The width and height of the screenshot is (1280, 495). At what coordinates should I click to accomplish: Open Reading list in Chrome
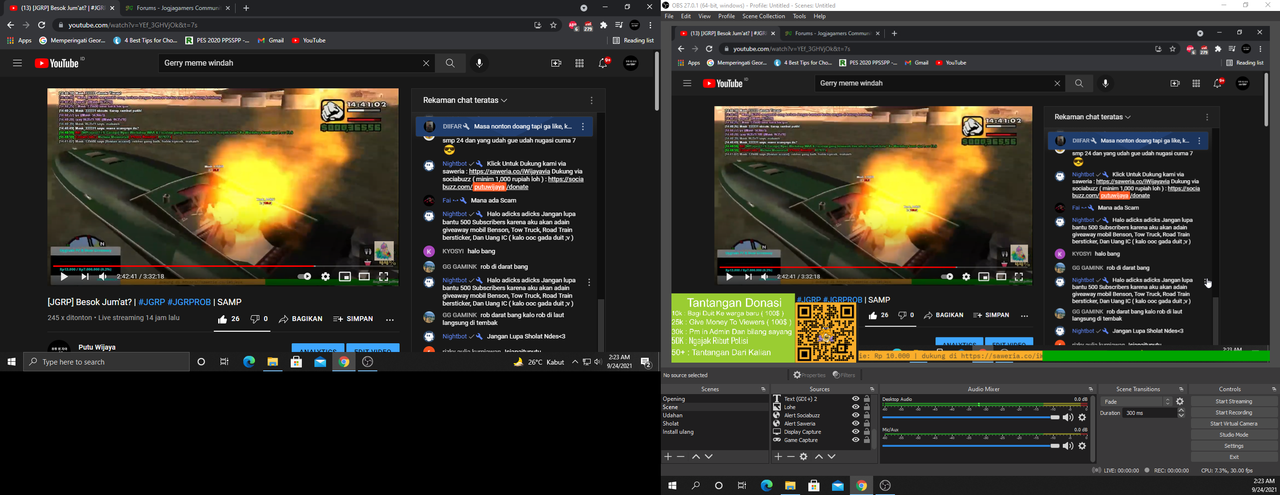click(x=632, y=40)
